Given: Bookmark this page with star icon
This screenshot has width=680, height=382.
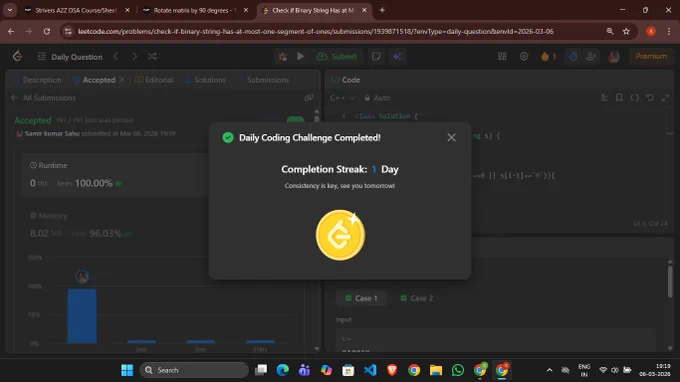Looking at the screenshot, I should [626, 32].
